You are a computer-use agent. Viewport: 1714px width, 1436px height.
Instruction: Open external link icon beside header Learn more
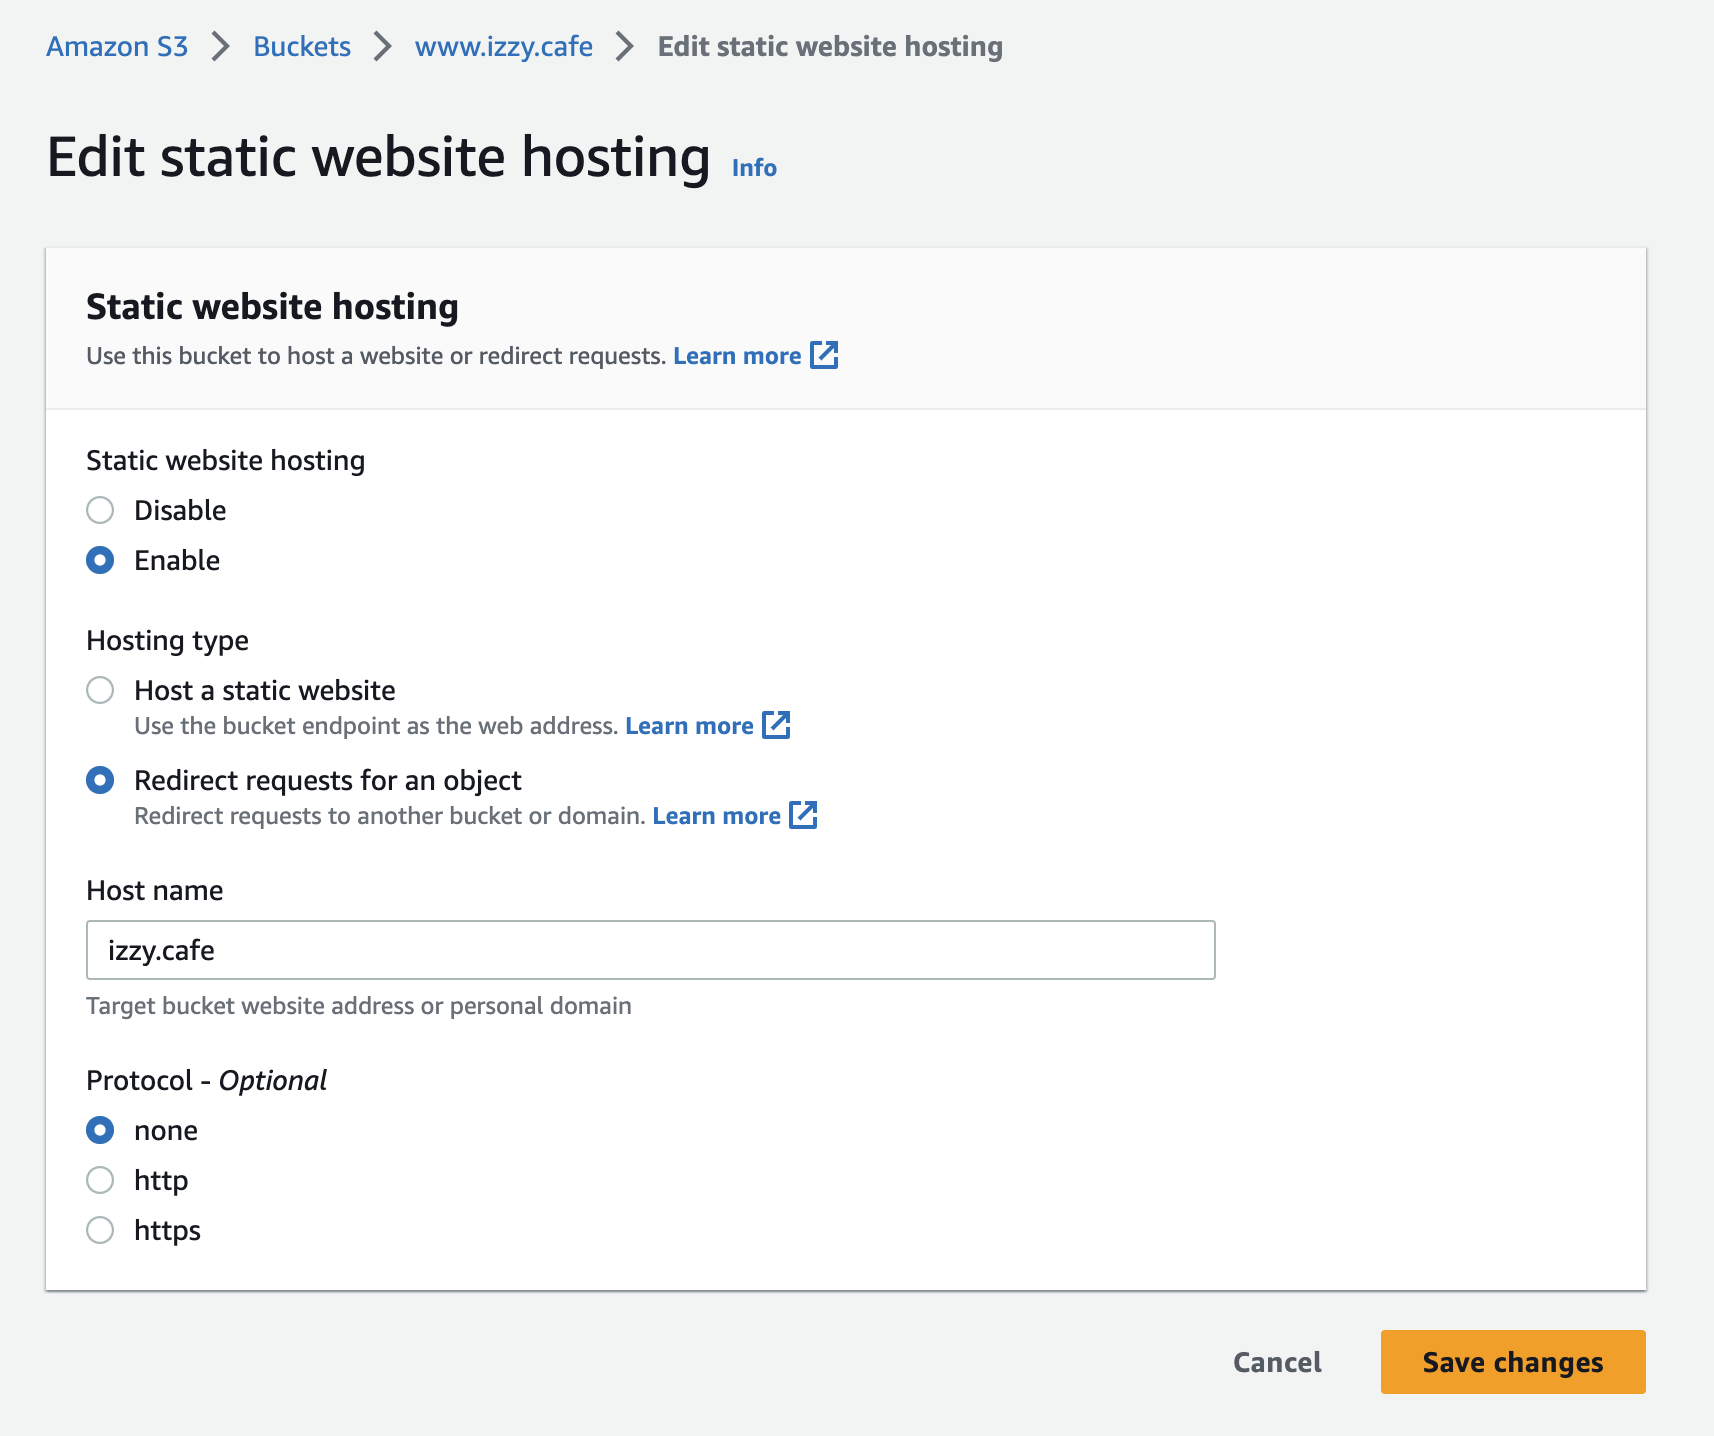tap(824, 355)
